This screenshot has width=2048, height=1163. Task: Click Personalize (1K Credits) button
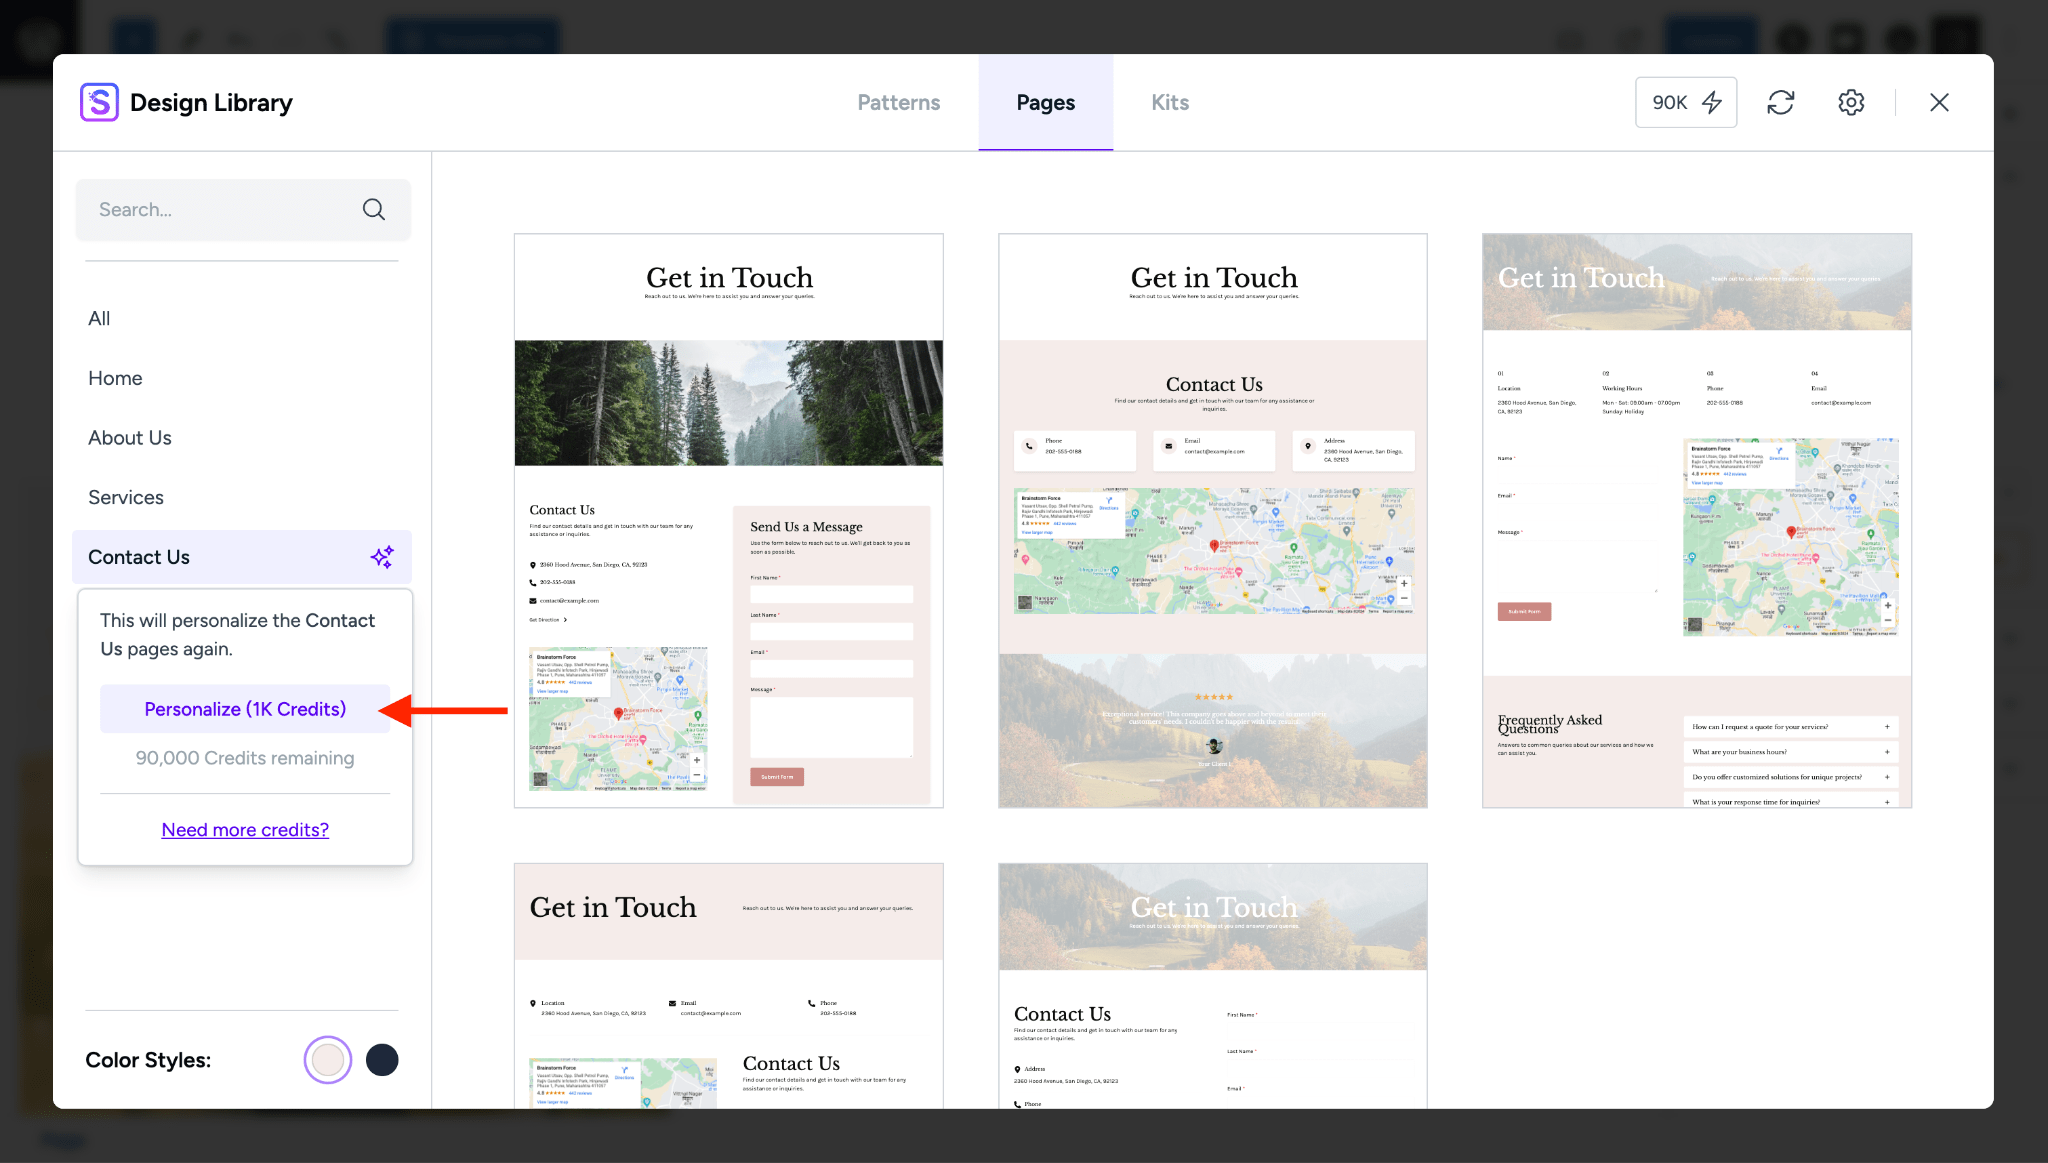click(x=245, y=709)
